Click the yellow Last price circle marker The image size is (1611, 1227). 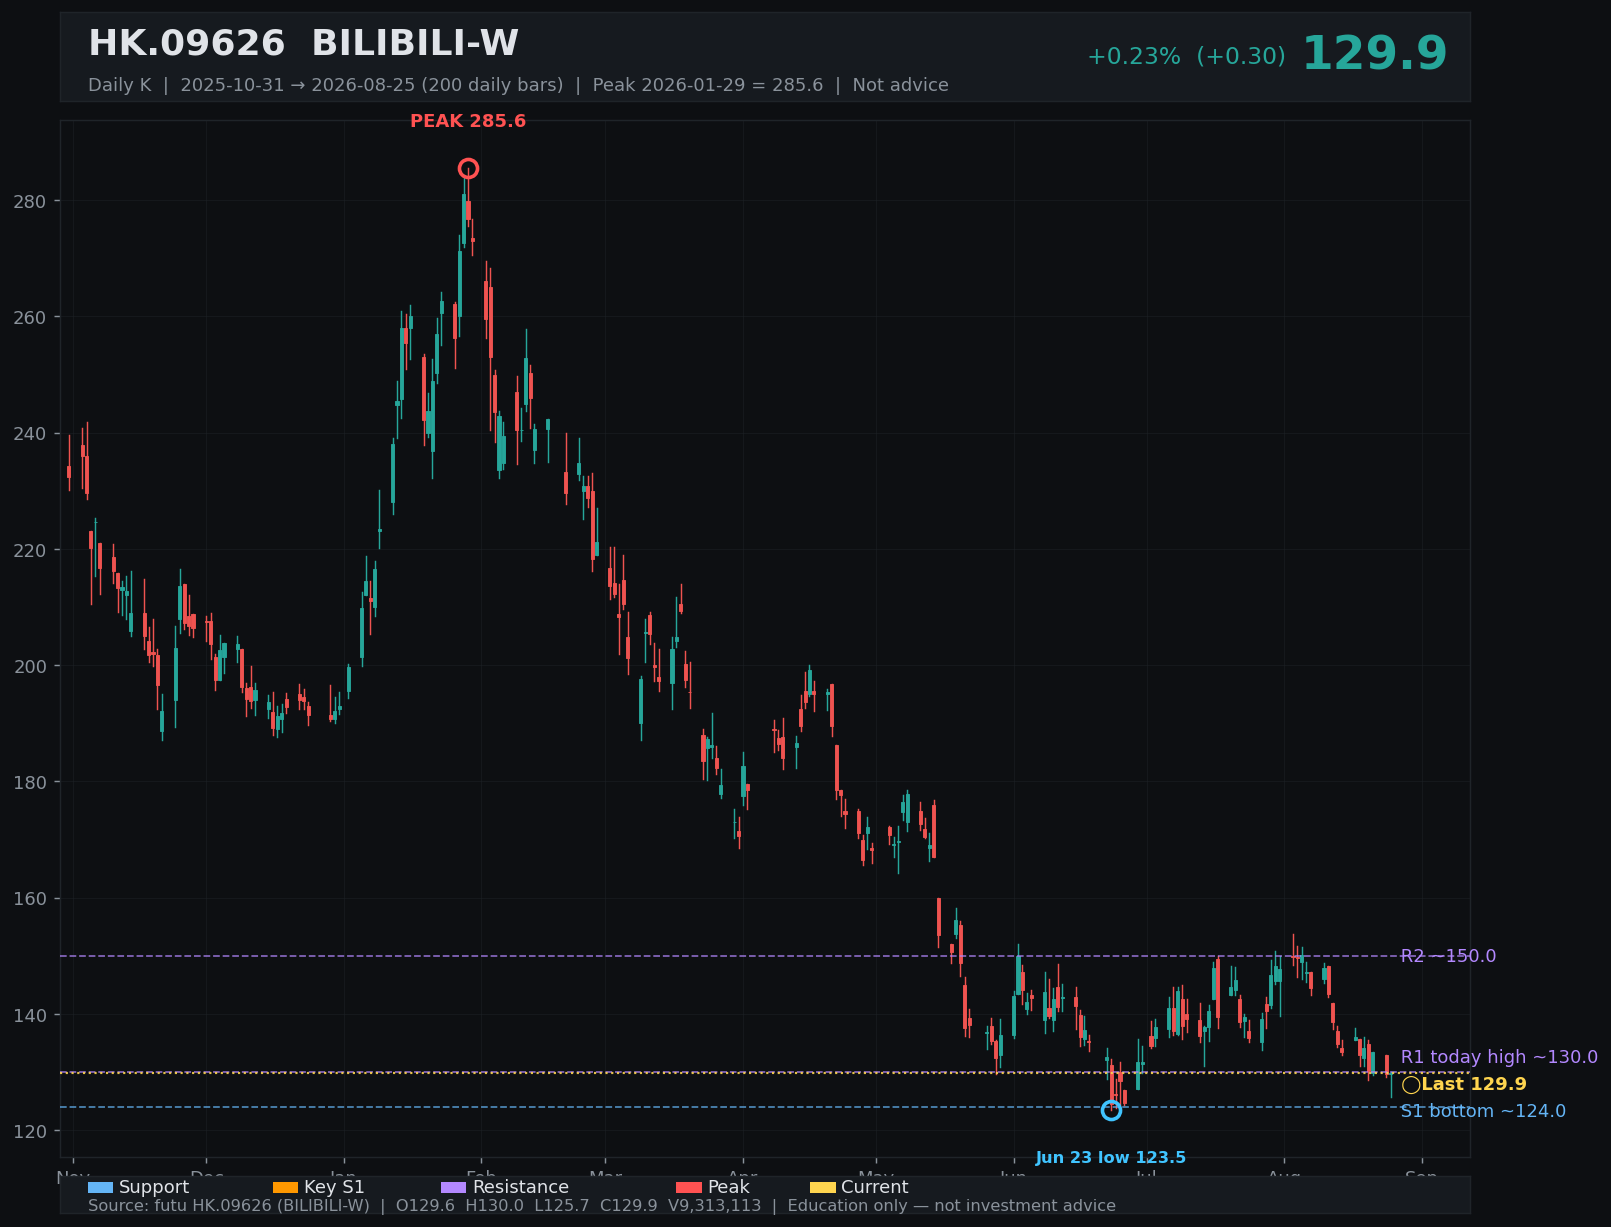pos(1411,1085)
